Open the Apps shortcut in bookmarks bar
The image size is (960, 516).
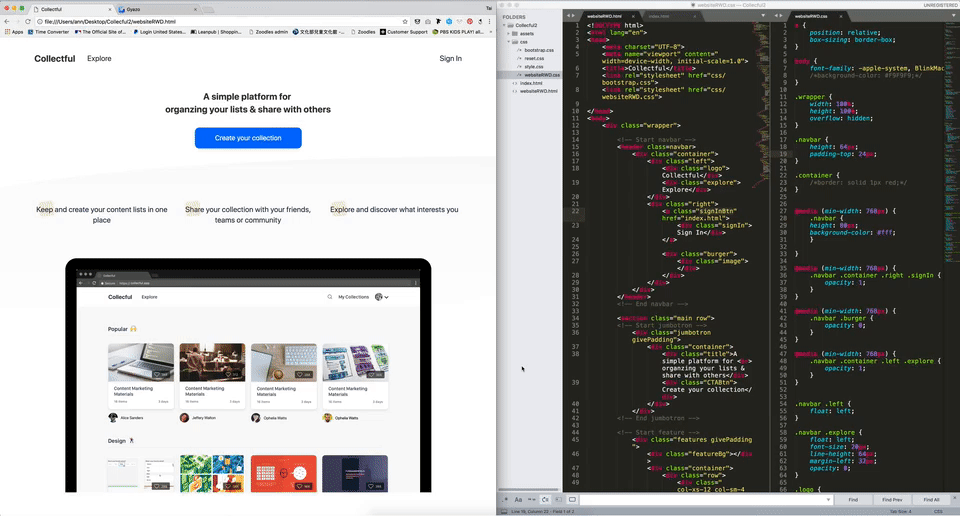[14, 32]
